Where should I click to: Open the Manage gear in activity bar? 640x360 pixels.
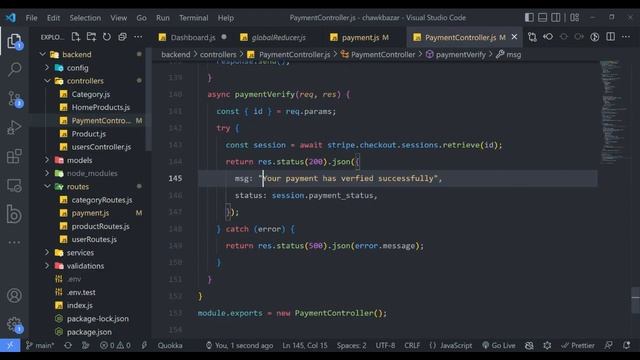tap(14, 324)
